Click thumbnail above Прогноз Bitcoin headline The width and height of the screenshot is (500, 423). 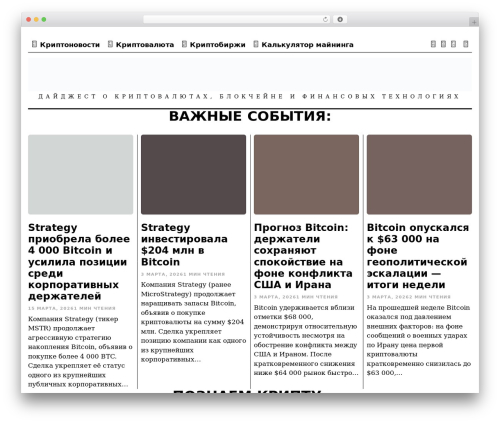306,174
